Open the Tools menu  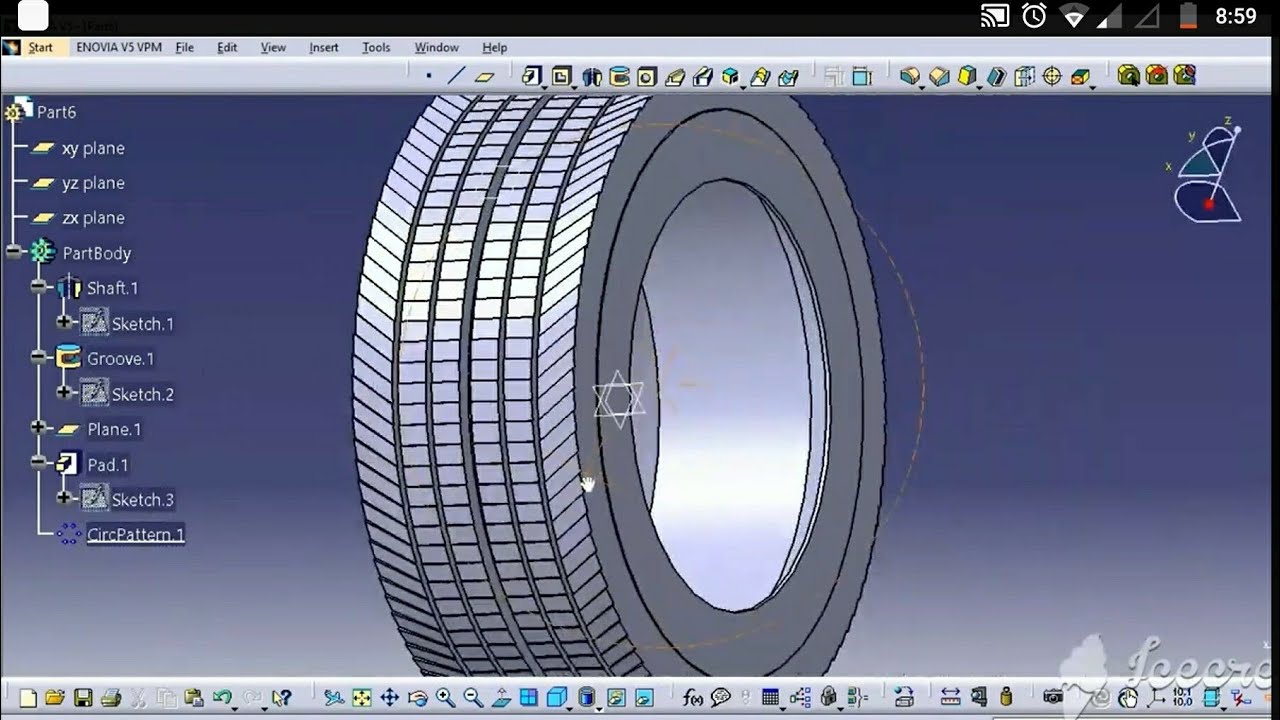point(376,47)
